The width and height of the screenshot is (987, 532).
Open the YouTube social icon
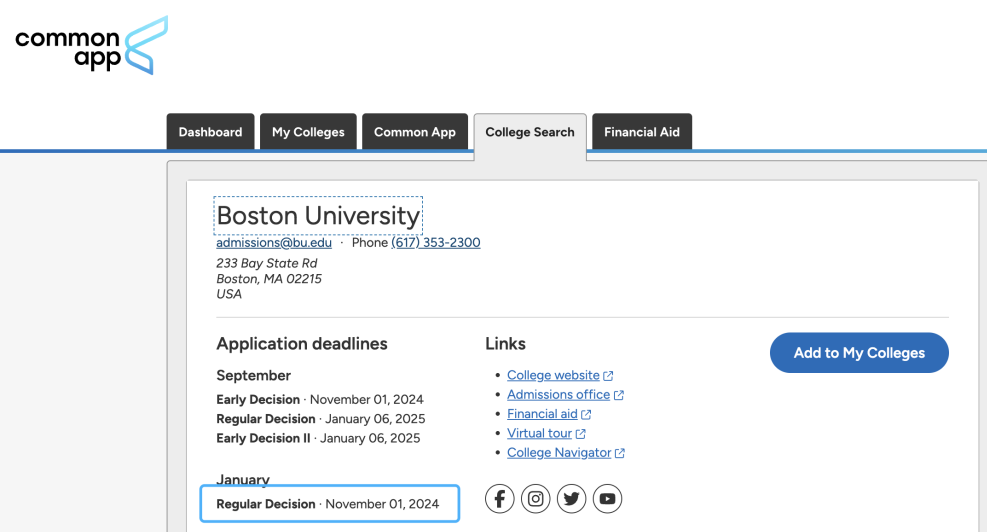point(607,499)
